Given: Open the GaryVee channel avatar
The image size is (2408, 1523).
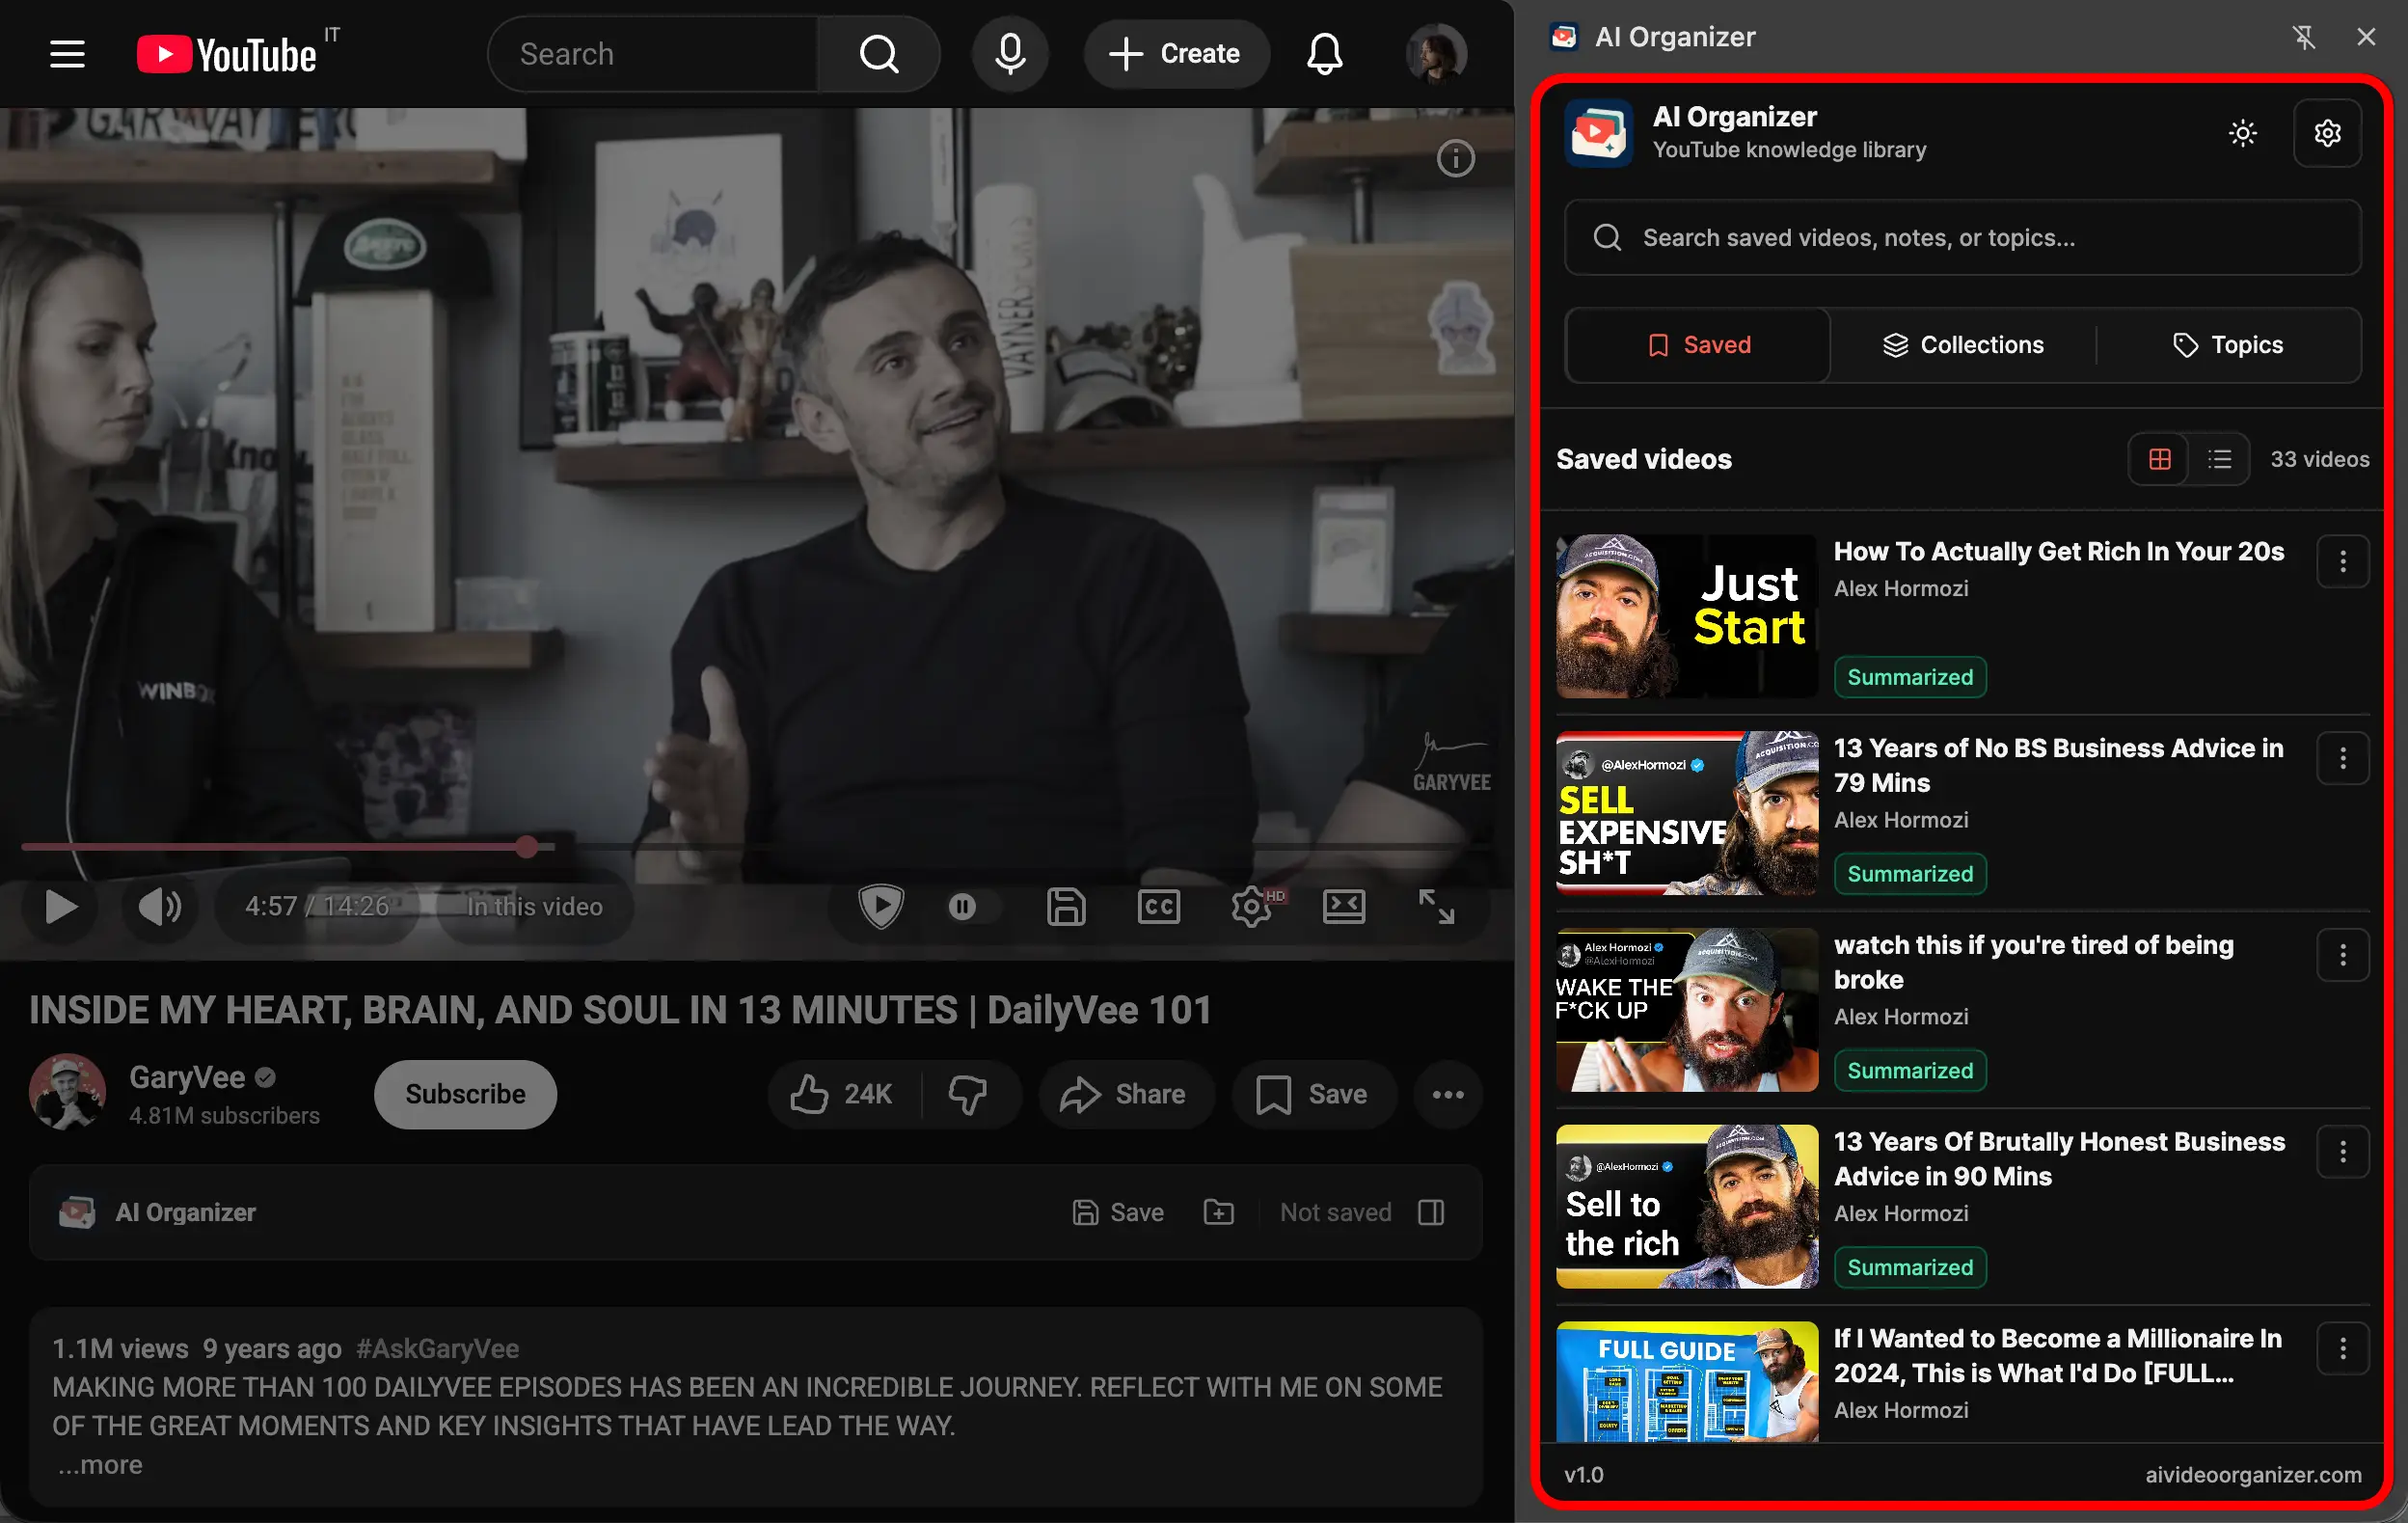Looking at the screenshot, I should [67, 1092].
